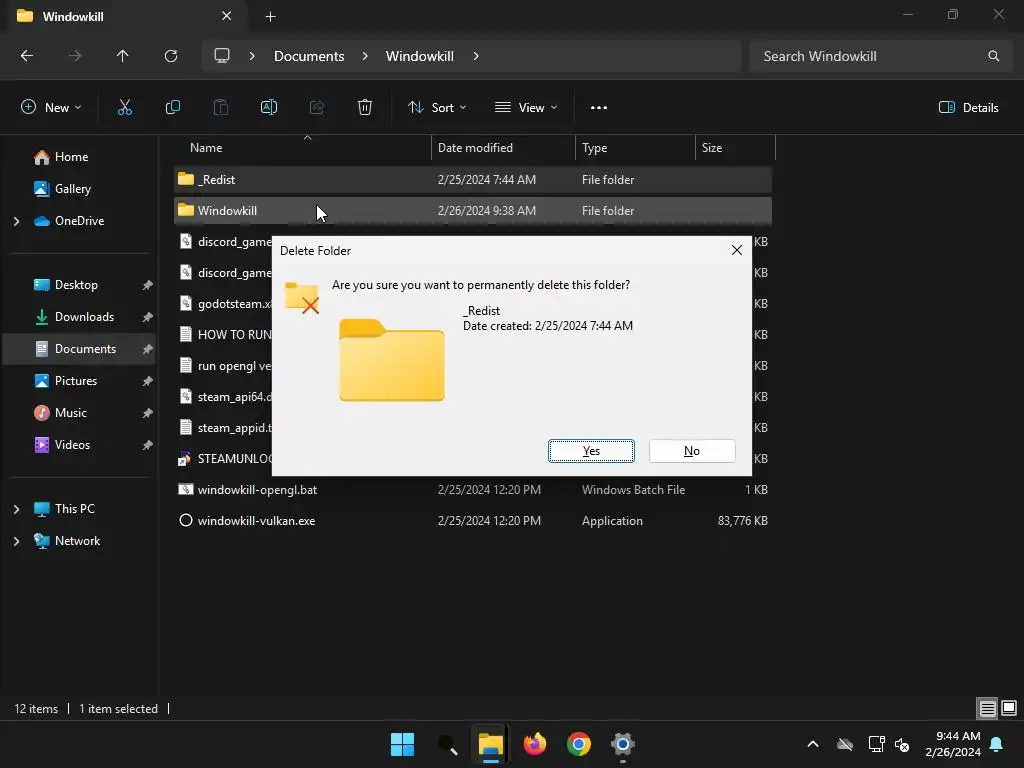
Task: Expand the OneDrive tree node
Action: pos(16,221)
